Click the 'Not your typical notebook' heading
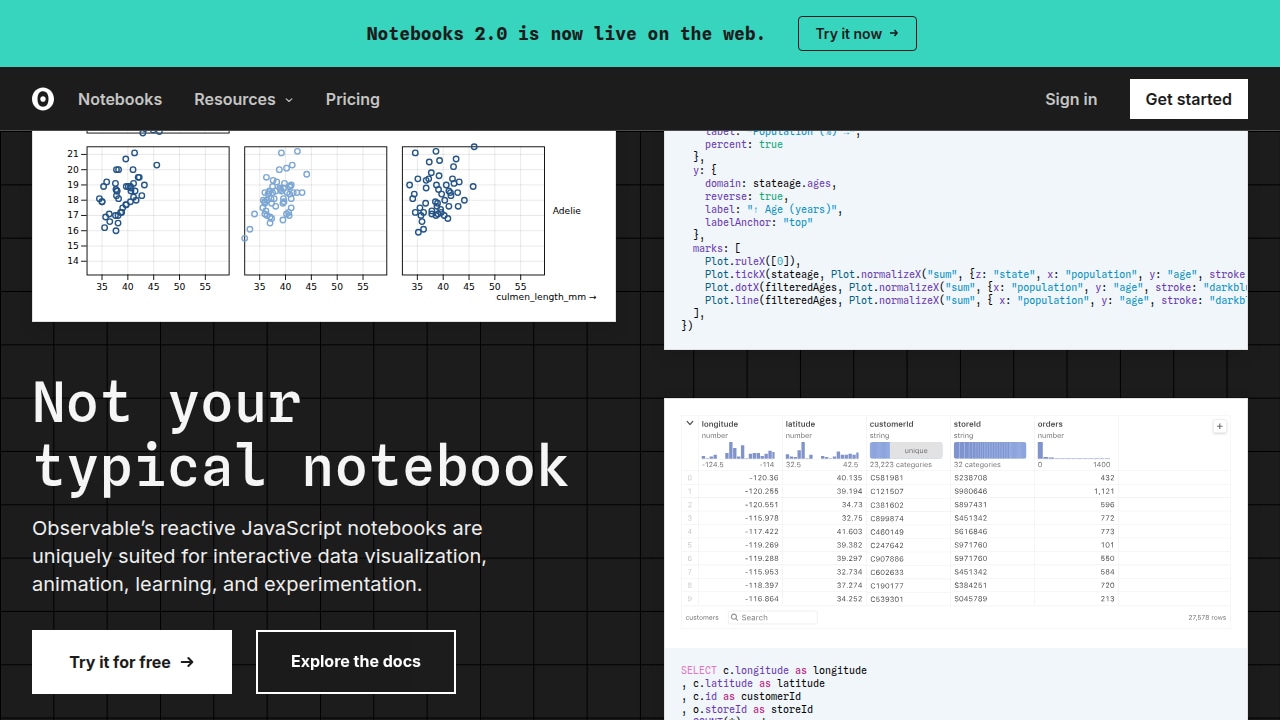1280x720 pixels. 301,434
